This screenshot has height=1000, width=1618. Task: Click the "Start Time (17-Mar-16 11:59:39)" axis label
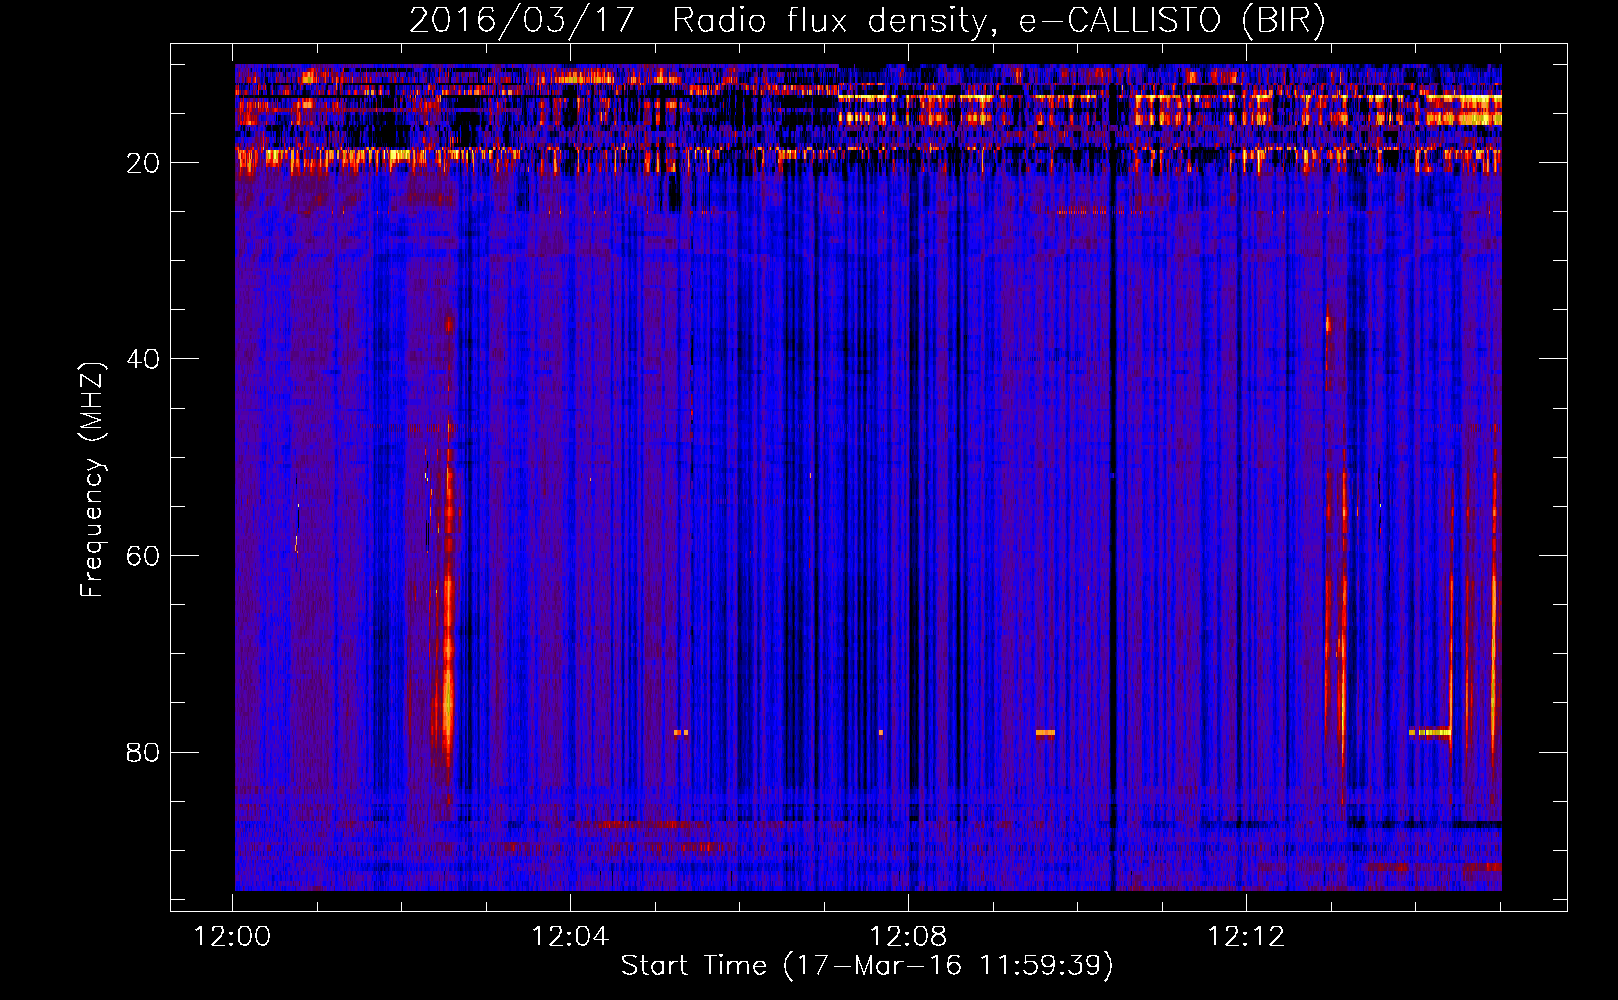click(x=867, y=966)
